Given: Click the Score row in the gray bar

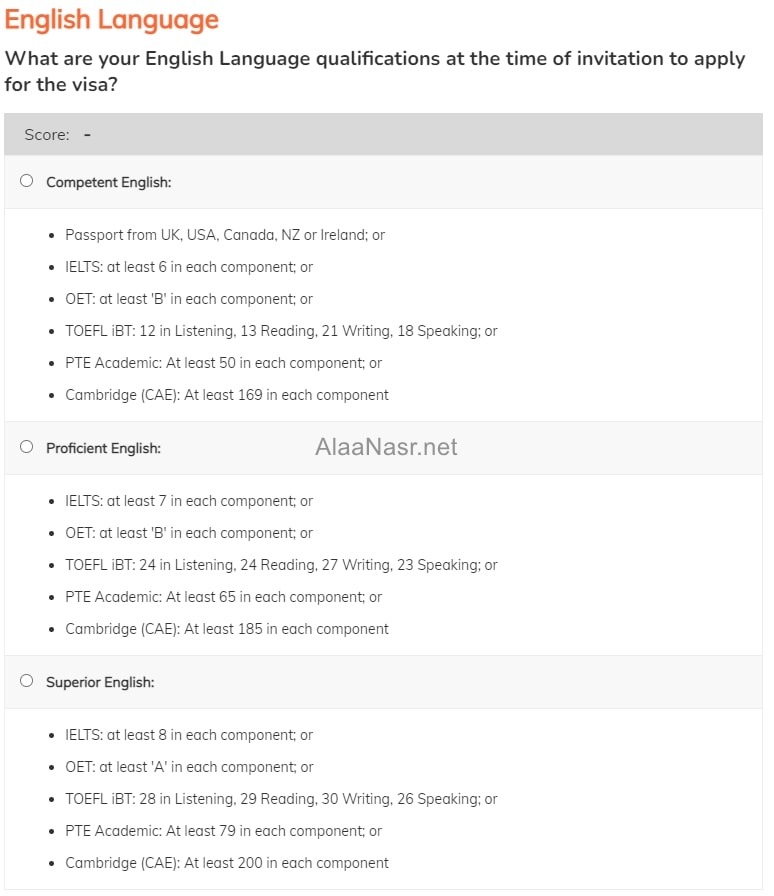Looking at the screenshot, I should click(58, 135).
